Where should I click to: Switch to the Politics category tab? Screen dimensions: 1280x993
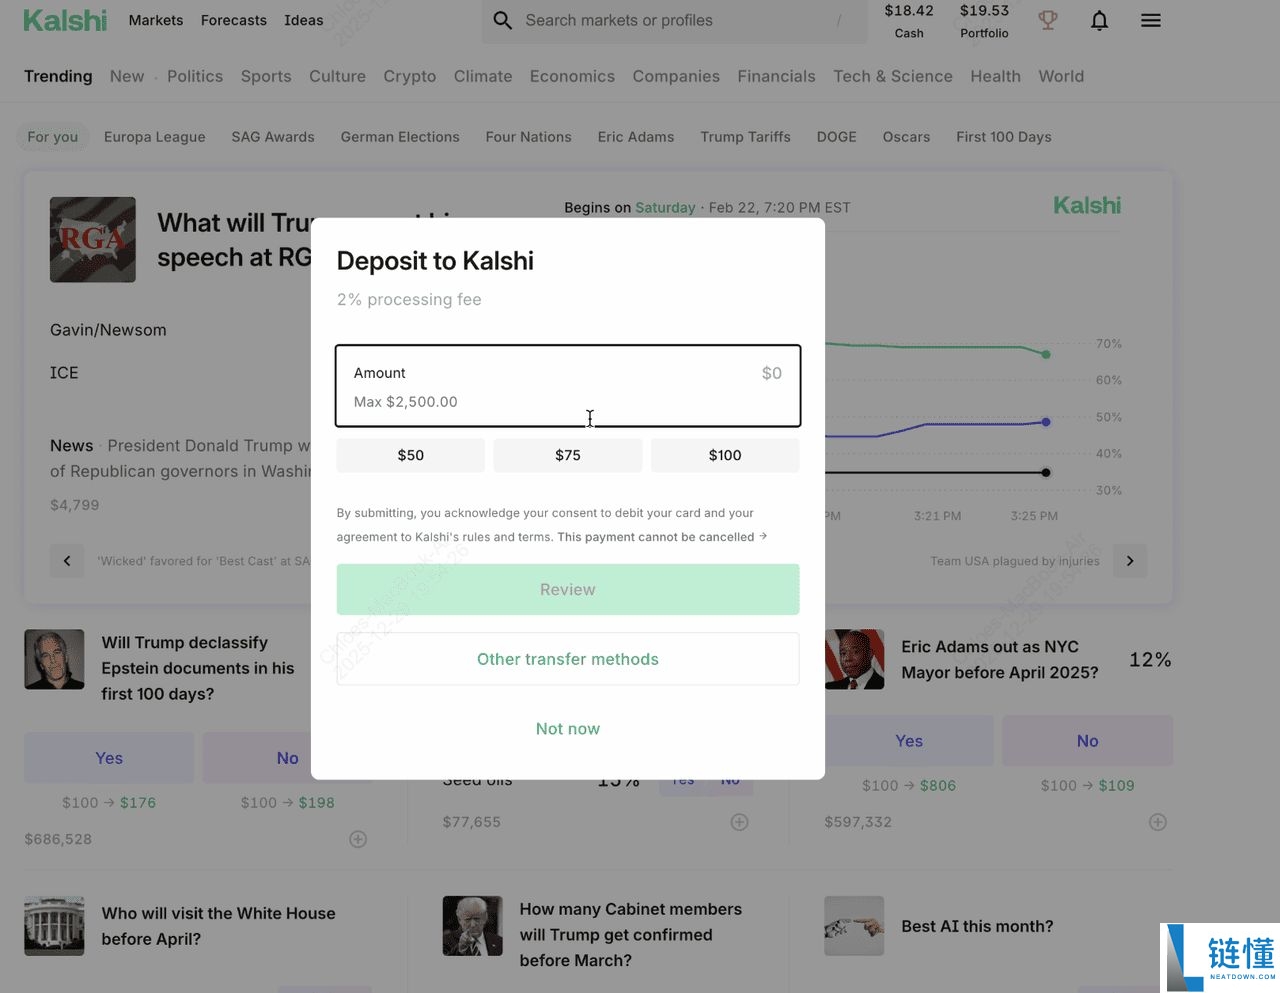pos(195,76)
